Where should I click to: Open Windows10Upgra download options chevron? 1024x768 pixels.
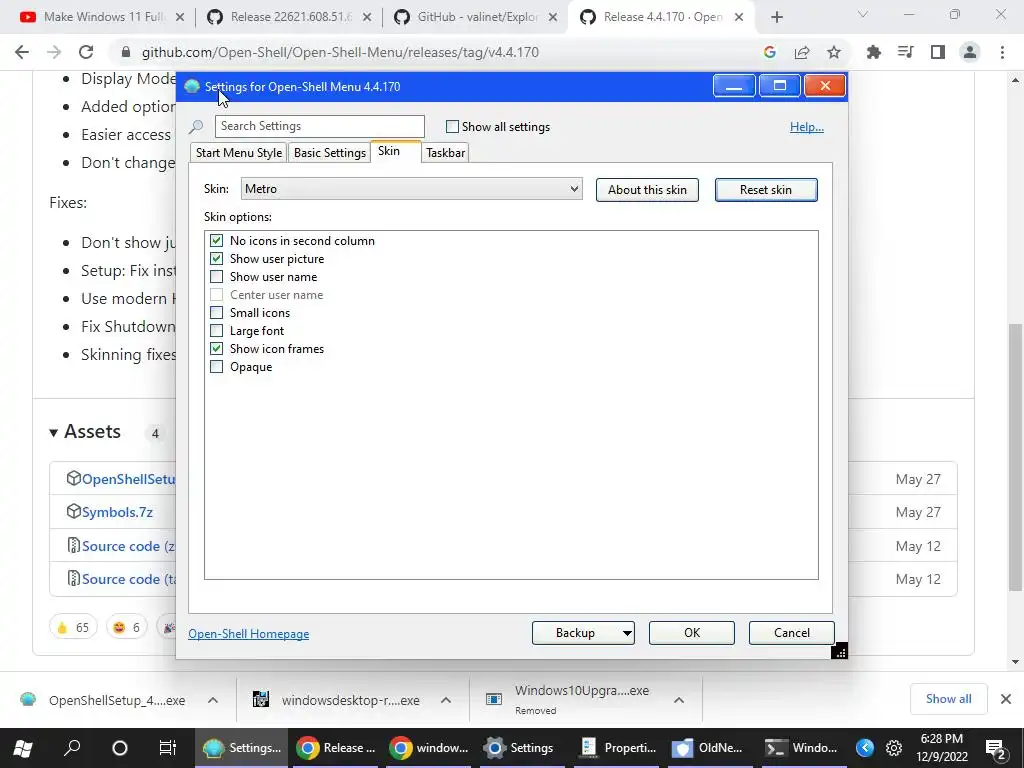tap(679, 700)
